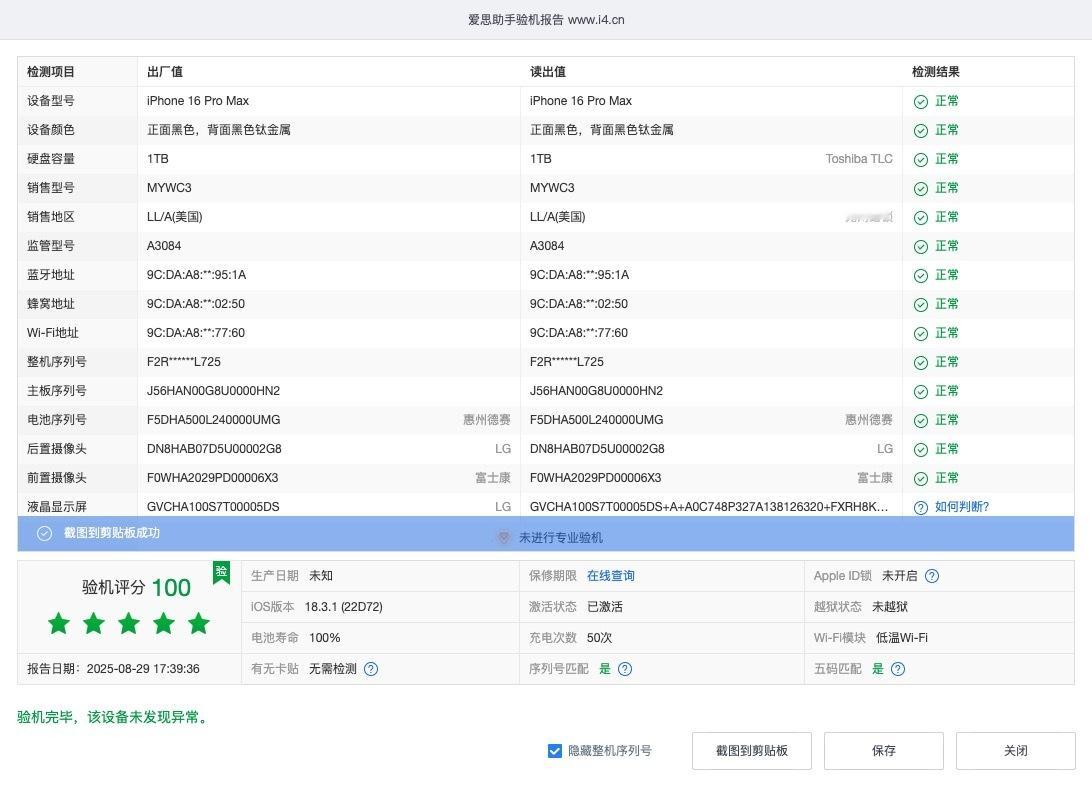Viewport: 1092px width, 786px height.
Task: Select factory Wi-Fi address 9C:DA:A8:**:77:60
Action: [x=196, y=333]
